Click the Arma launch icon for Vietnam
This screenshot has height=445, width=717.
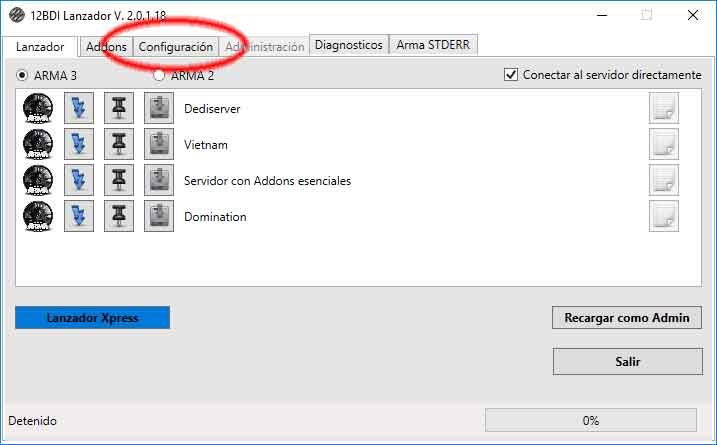click(x=38, y=144)
